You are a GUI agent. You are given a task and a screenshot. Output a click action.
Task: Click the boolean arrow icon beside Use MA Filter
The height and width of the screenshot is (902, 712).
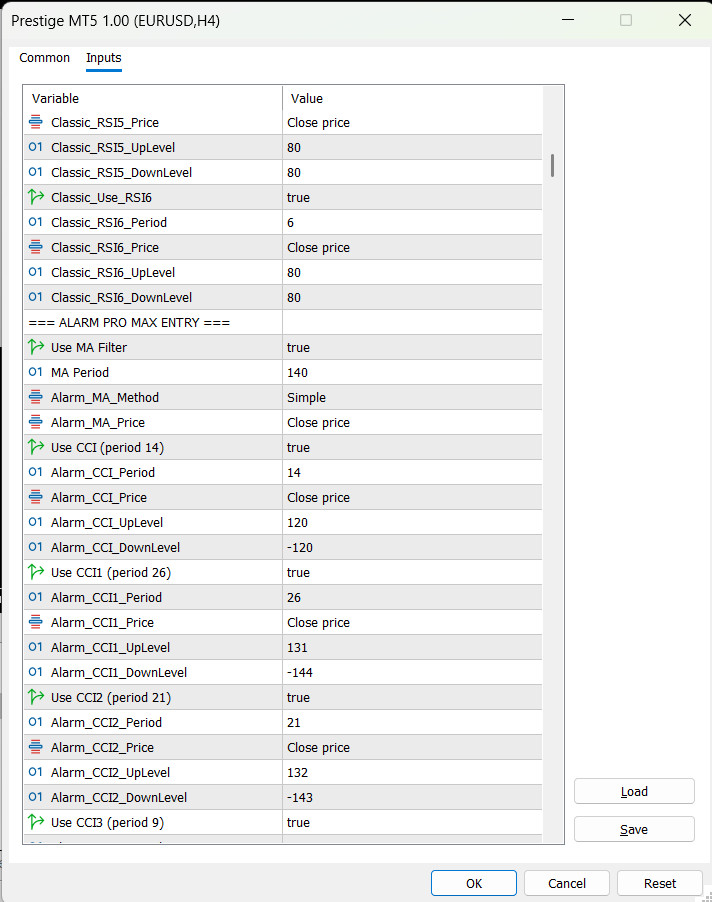click(36, 347)
